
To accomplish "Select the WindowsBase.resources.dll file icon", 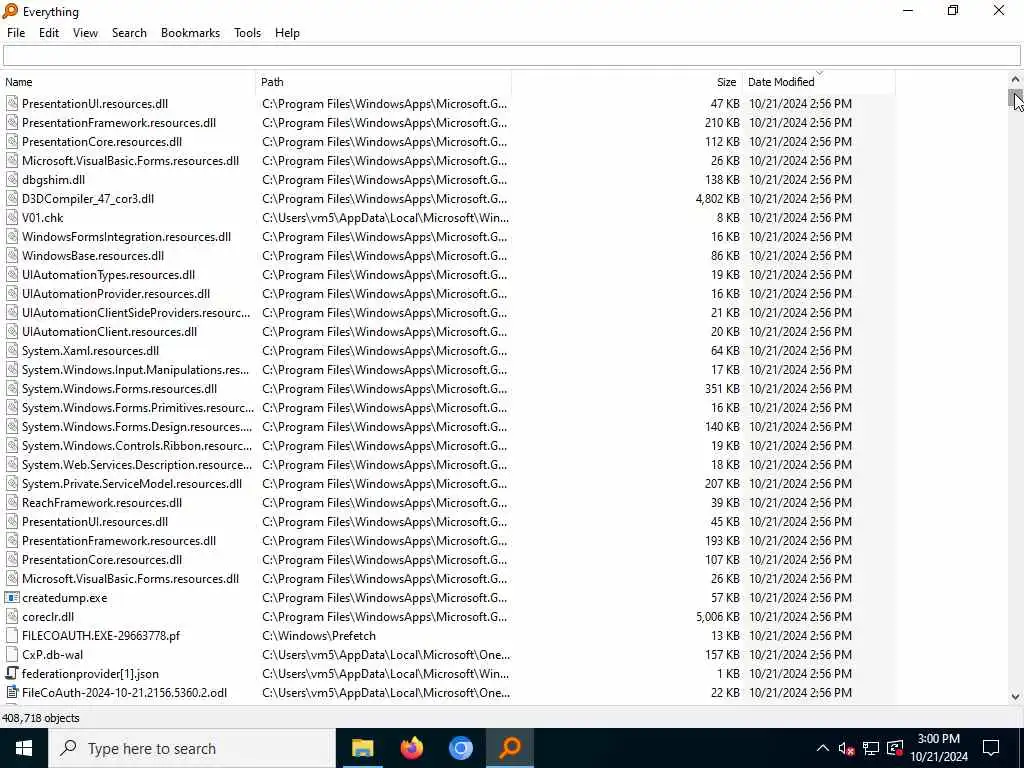I will 12,255.
